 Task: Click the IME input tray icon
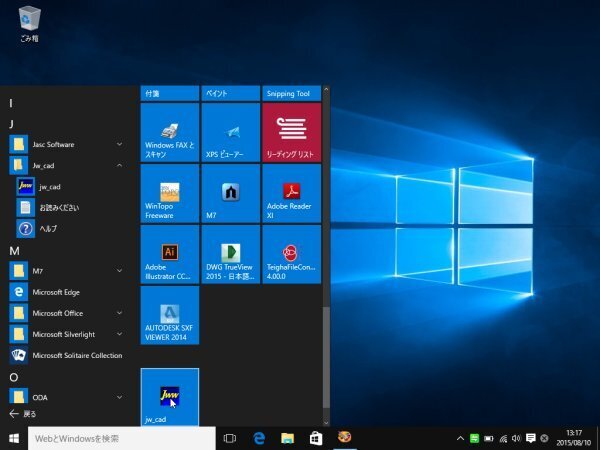tap(545, 439)
